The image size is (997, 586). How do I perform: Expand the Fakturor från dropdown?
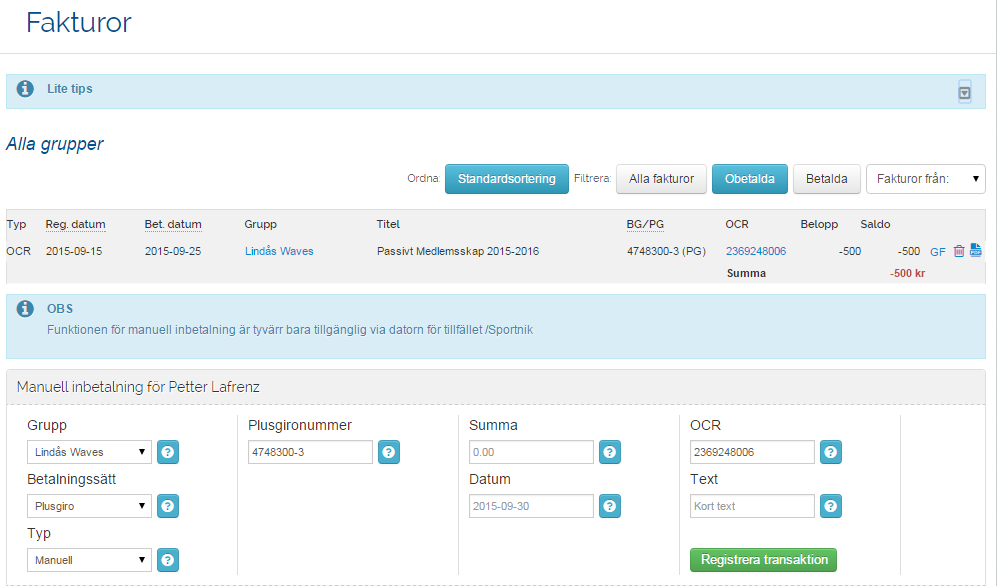coord(925,179)
